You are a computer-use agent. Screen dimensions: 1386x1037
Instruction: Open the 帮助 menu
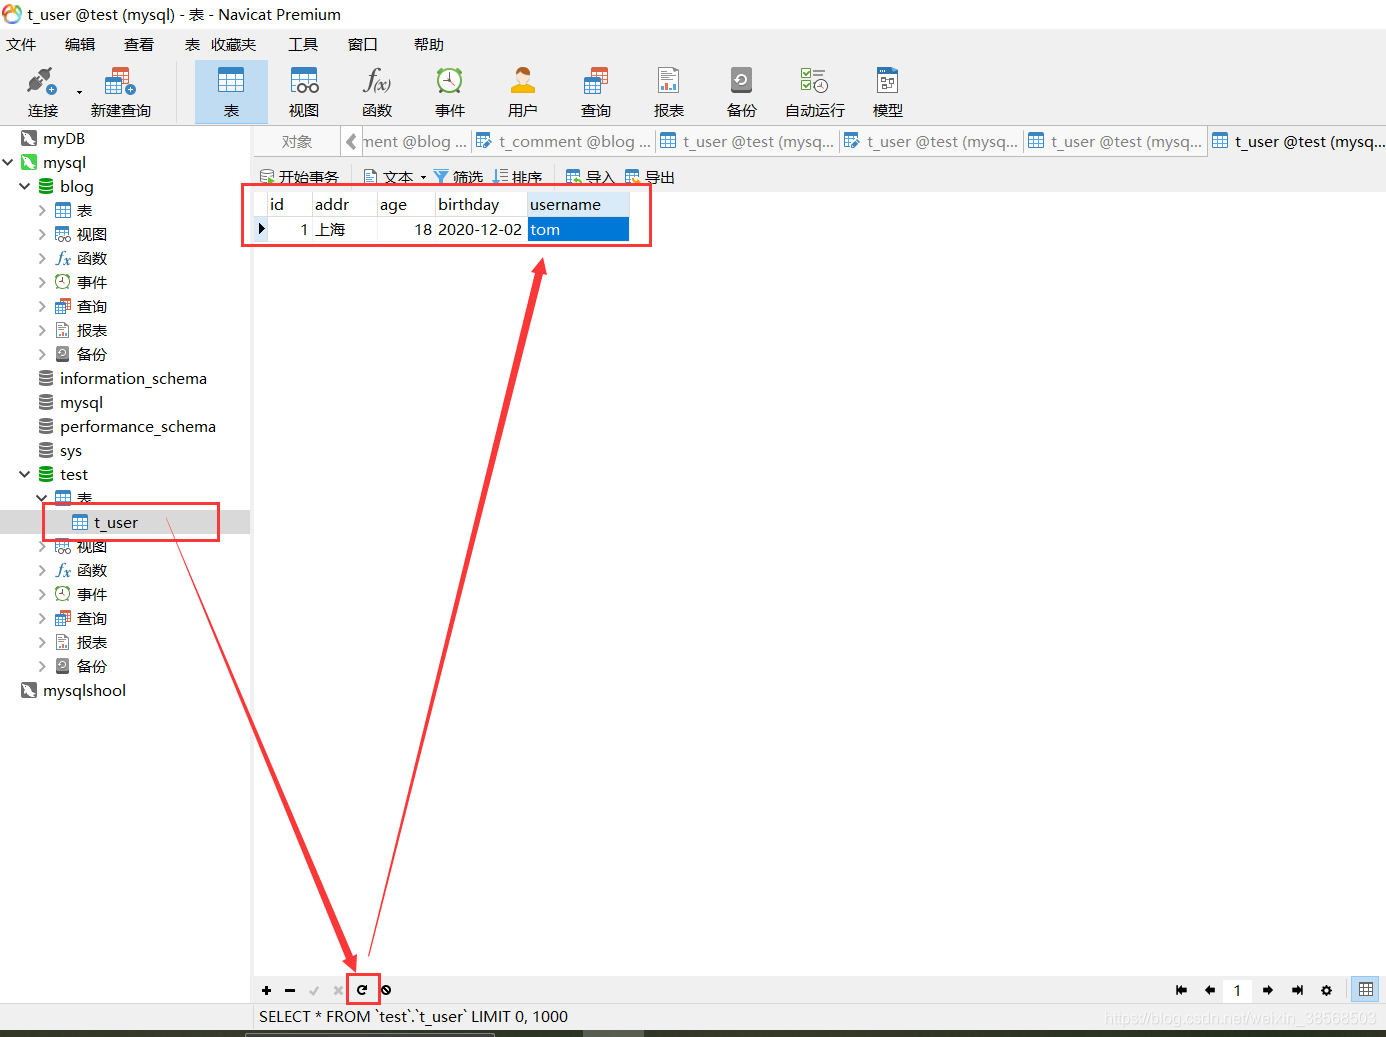[429, 44]
